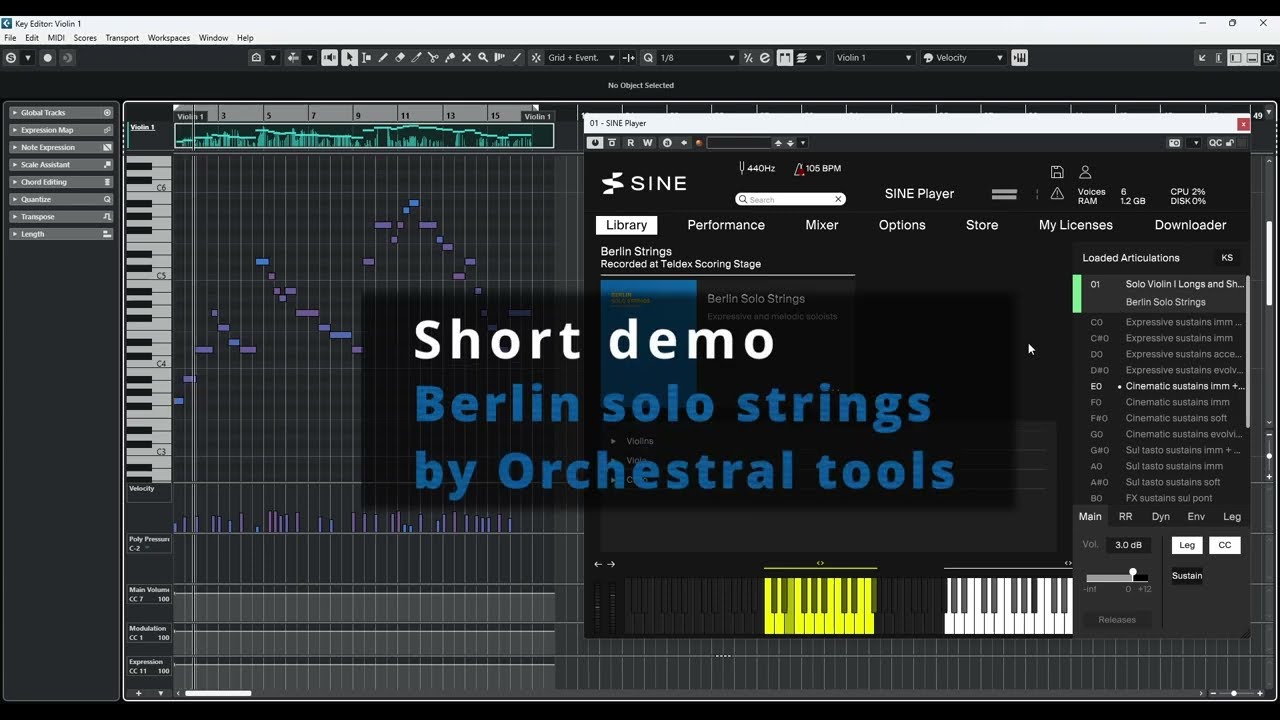Viewport: 1280px width, 720px height.
Task: Select the Erase tool
Action: tap(400, 58)
